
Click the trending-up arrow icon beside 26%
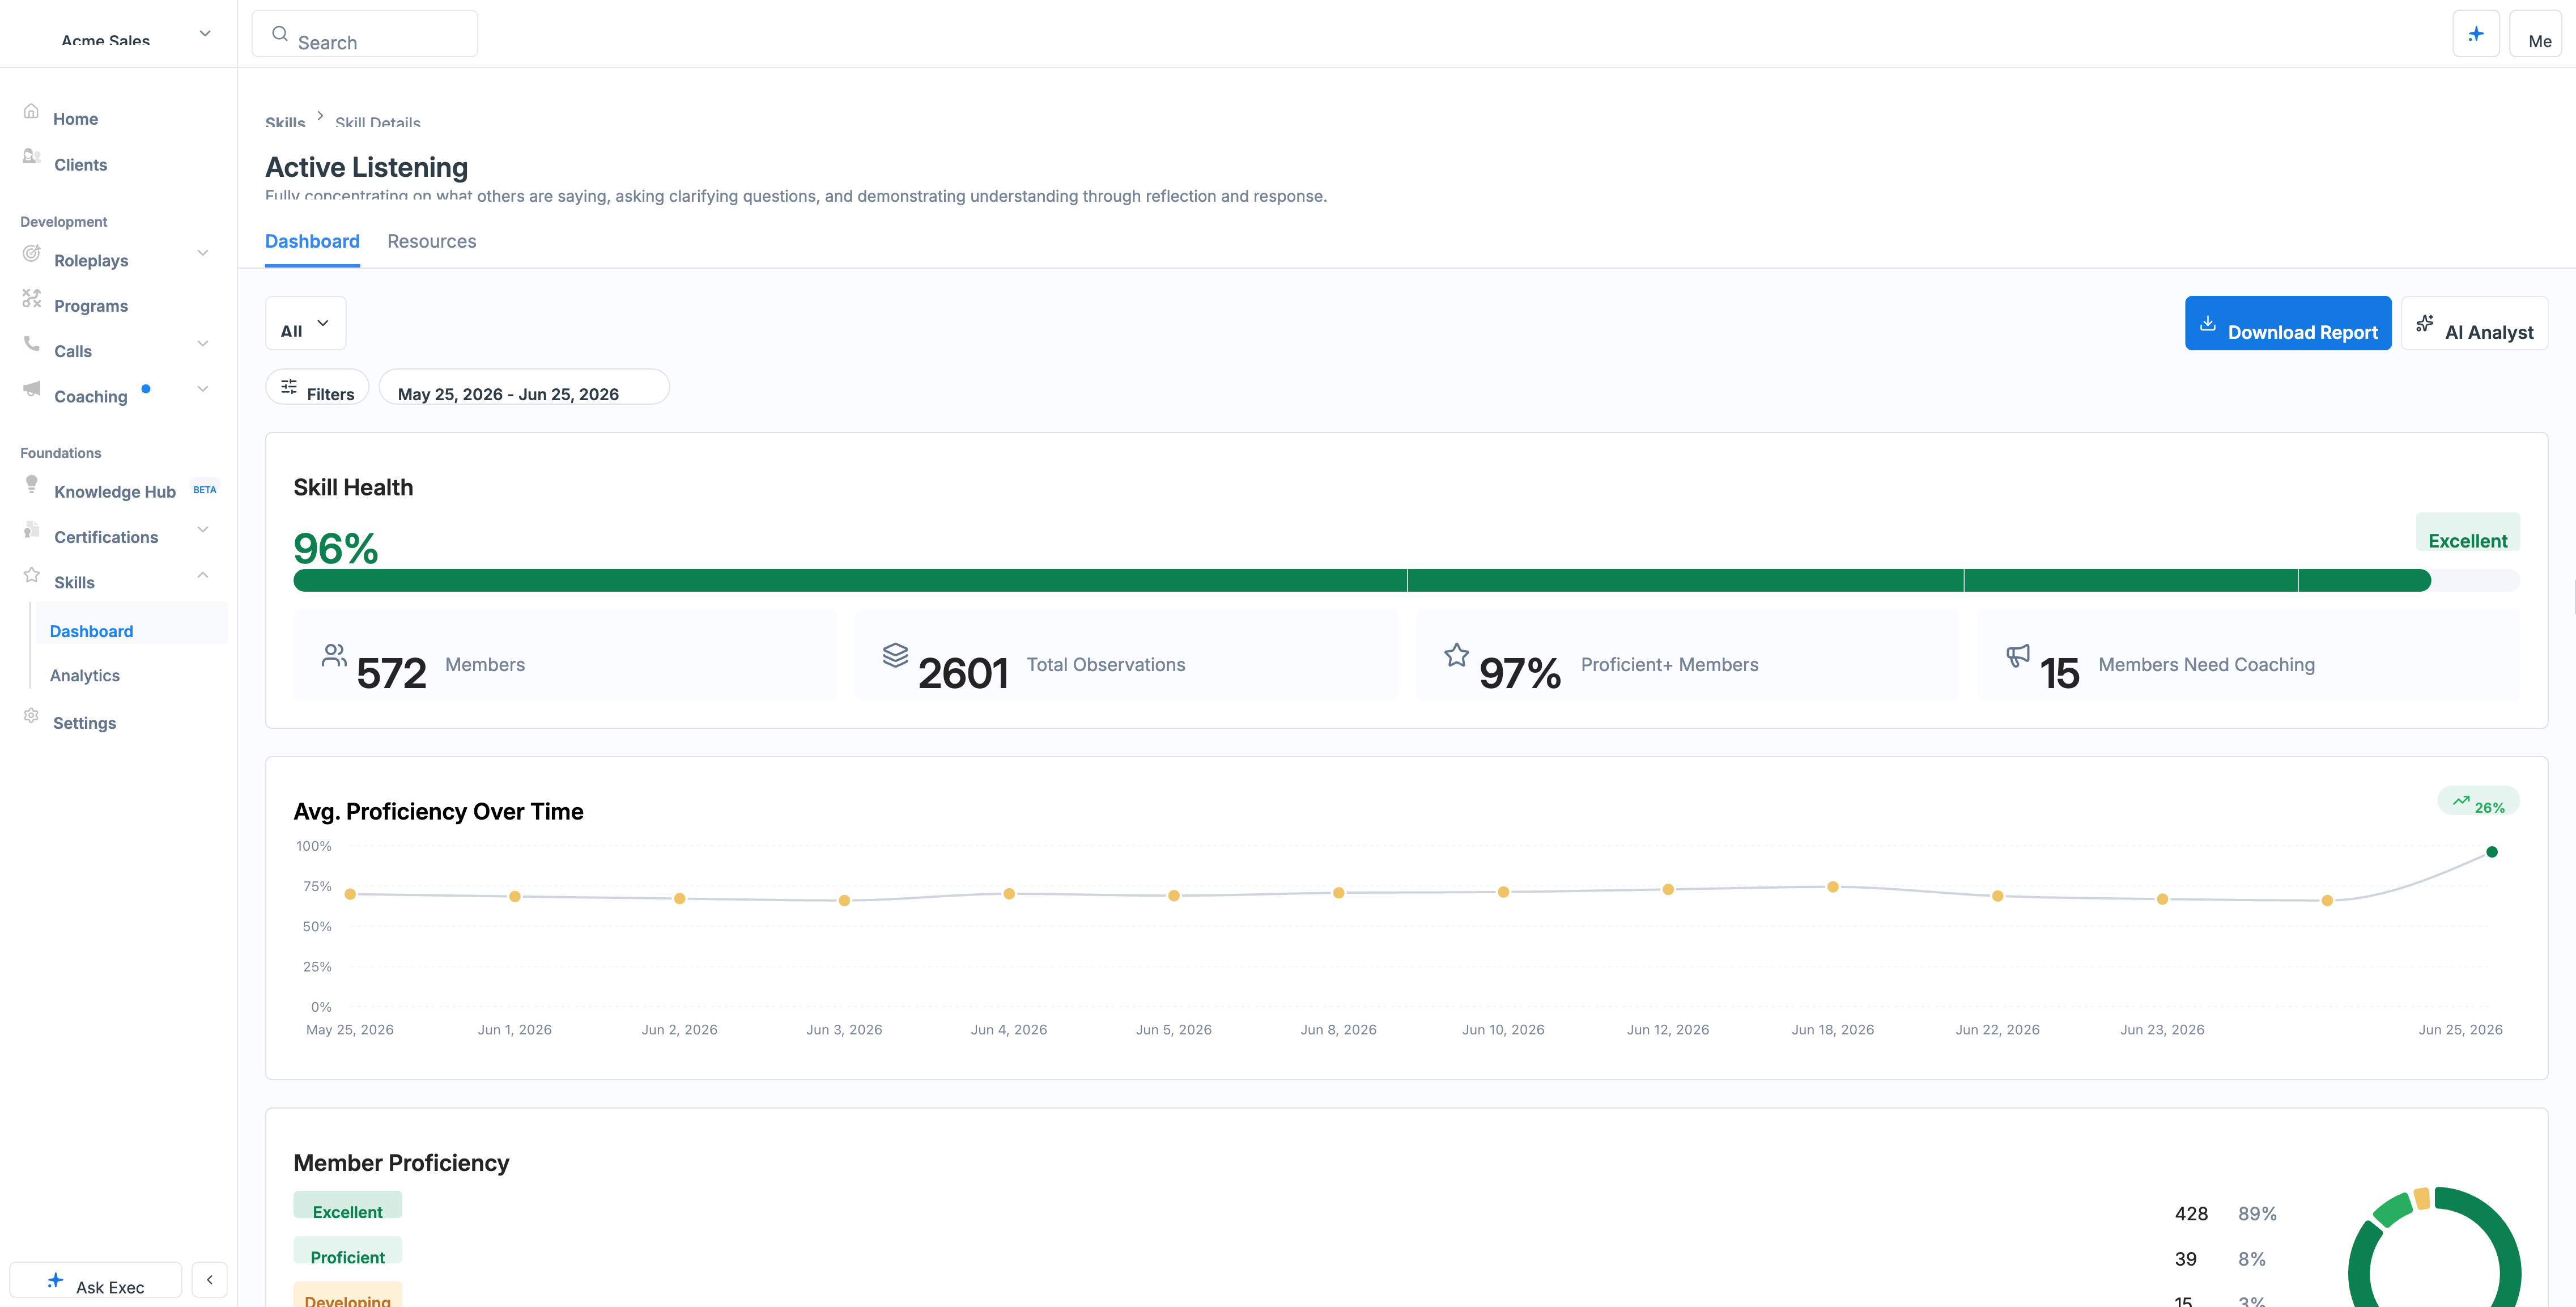click(x=2461, y=800)
